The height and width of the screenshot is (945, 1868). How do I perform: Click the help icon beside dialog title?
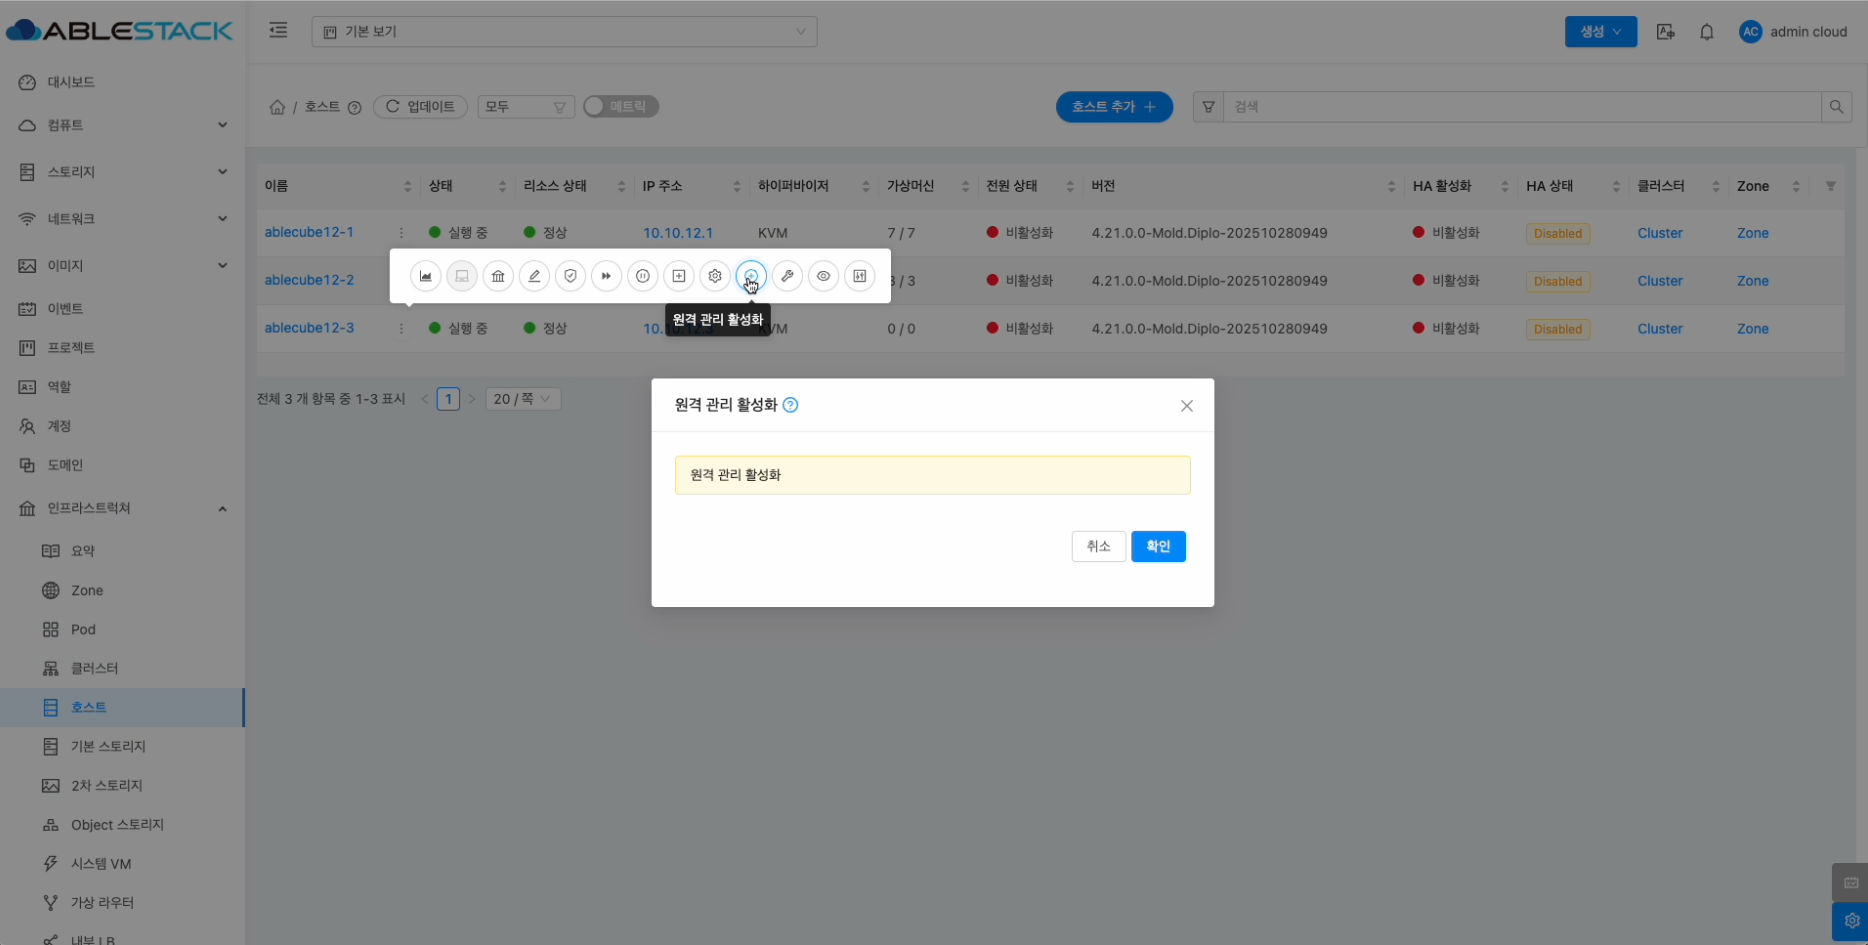(790, 405)
